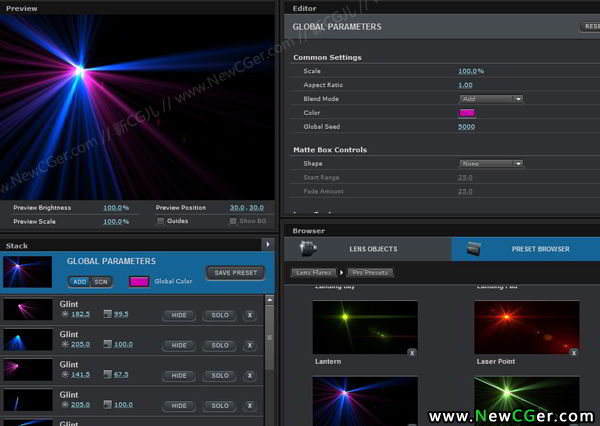This screenshot has height=426, width=600.
Task: Click the Stack scrollbar up arrow
Action: point(269,300)
